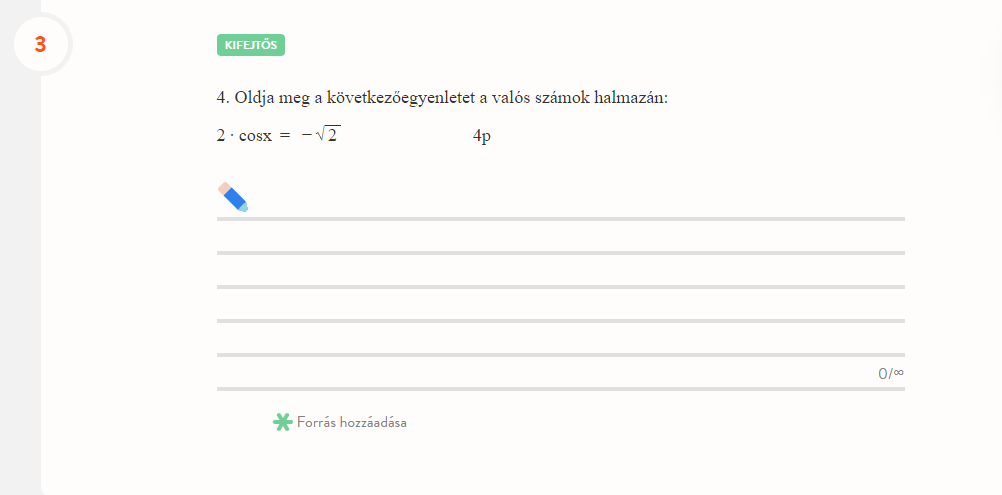The image size is (1002, 495).
Task: Click the 4p points label
Action: 482,136
